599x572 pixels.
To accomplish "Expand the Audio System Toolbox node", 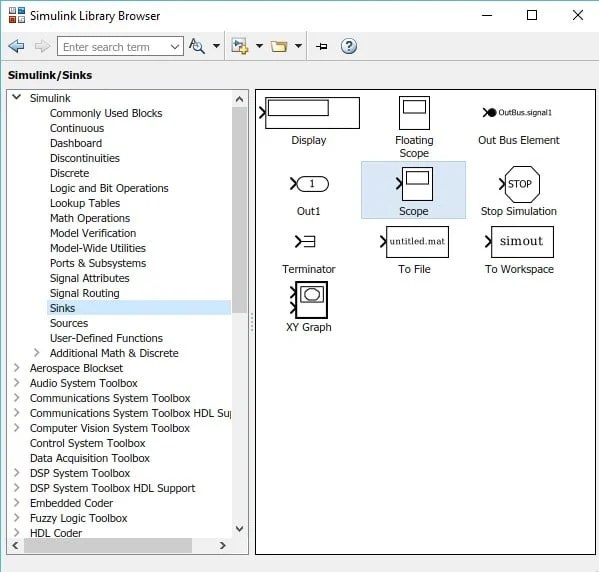I will click(x=16, y=382).
